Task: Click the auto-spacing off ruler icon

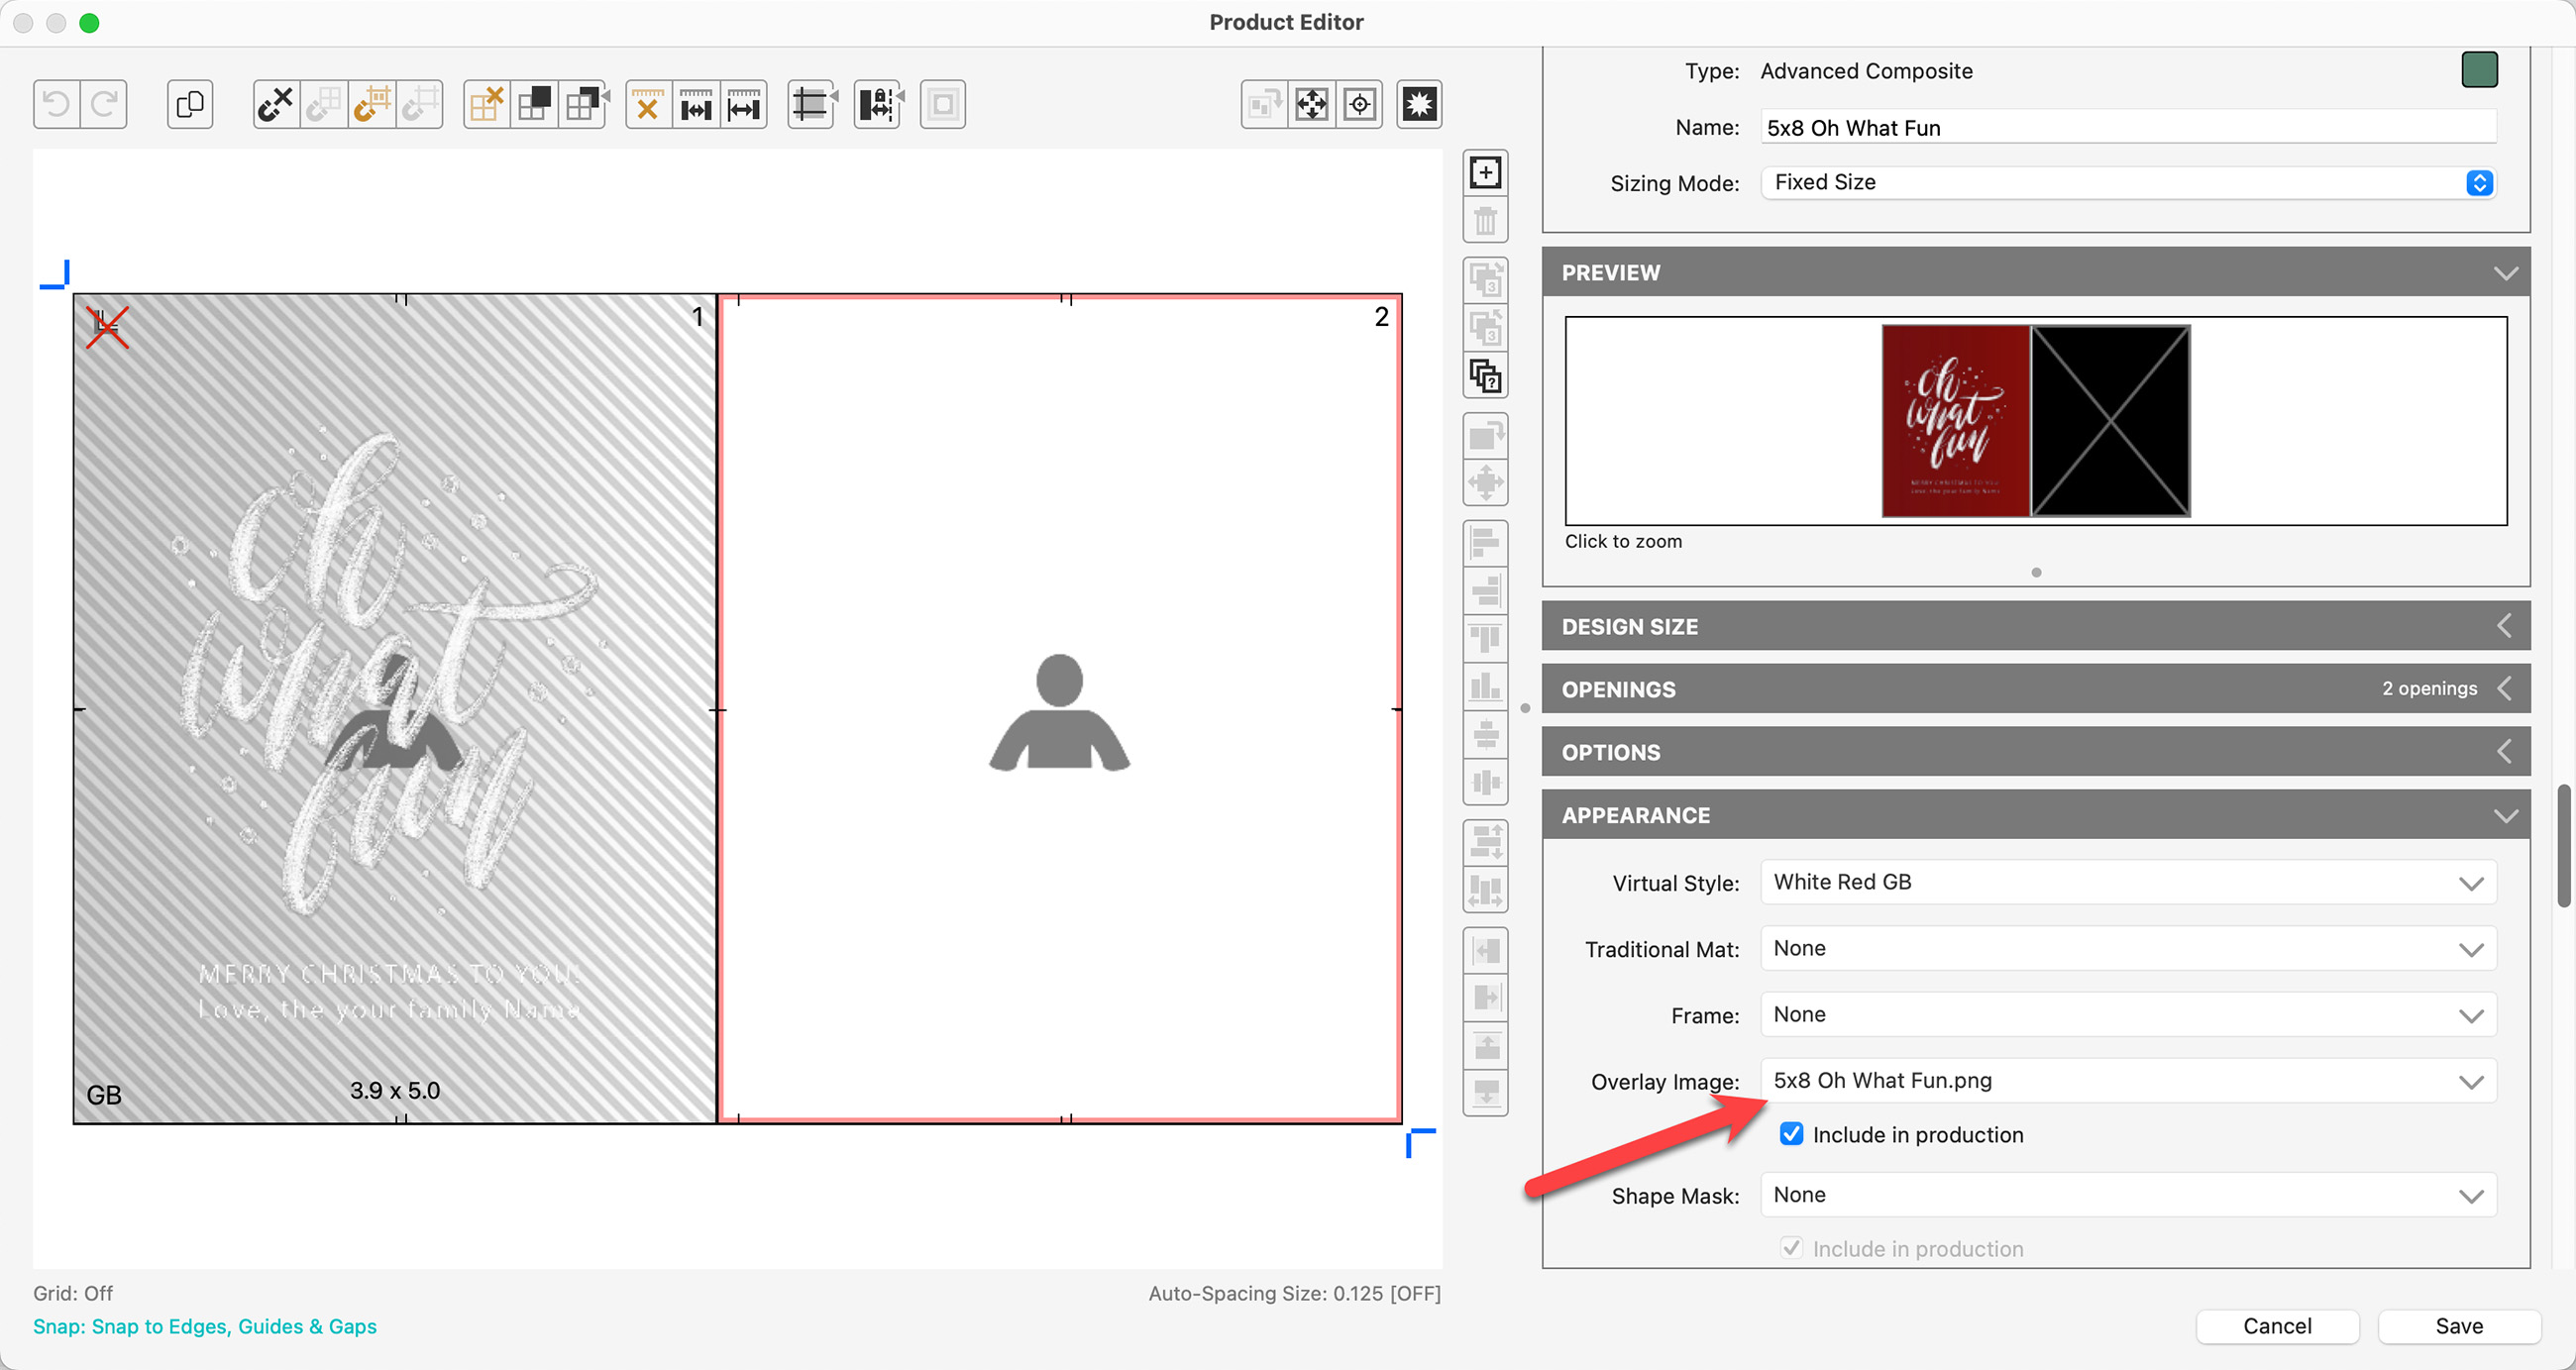Action: pyautogui.click(x=648, y=104)
